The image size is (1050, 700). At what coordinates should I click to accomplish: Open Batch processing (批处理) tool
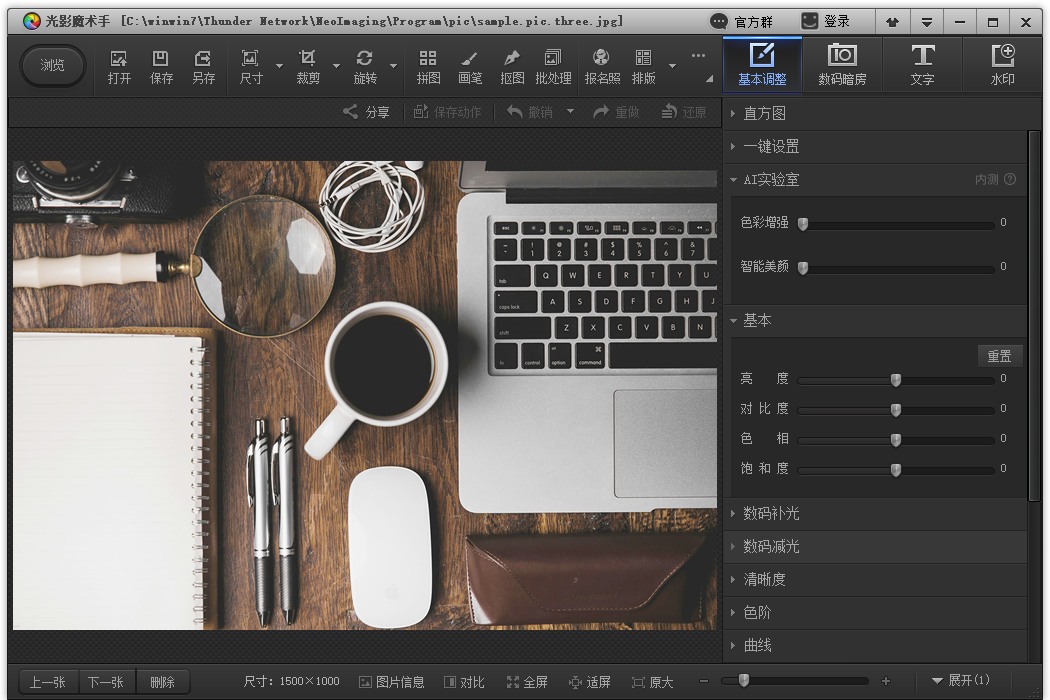(x=553, y=66)
